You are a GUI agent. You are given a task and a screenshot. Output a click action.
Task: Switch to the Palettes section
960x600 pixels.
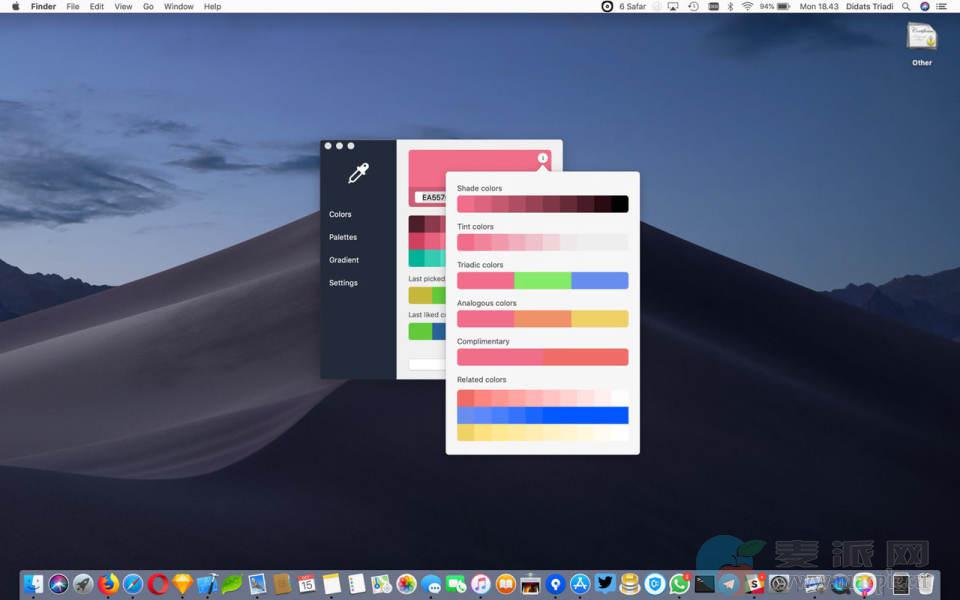(343, 237)
